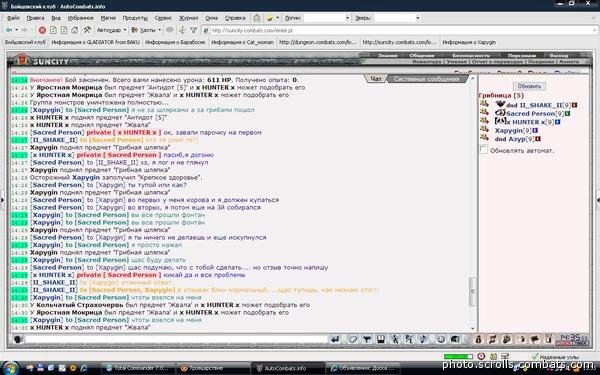This screenshot has width=600, height=375.
Task: Open Анкета link in game header
Action: click(x=569, y=62)
